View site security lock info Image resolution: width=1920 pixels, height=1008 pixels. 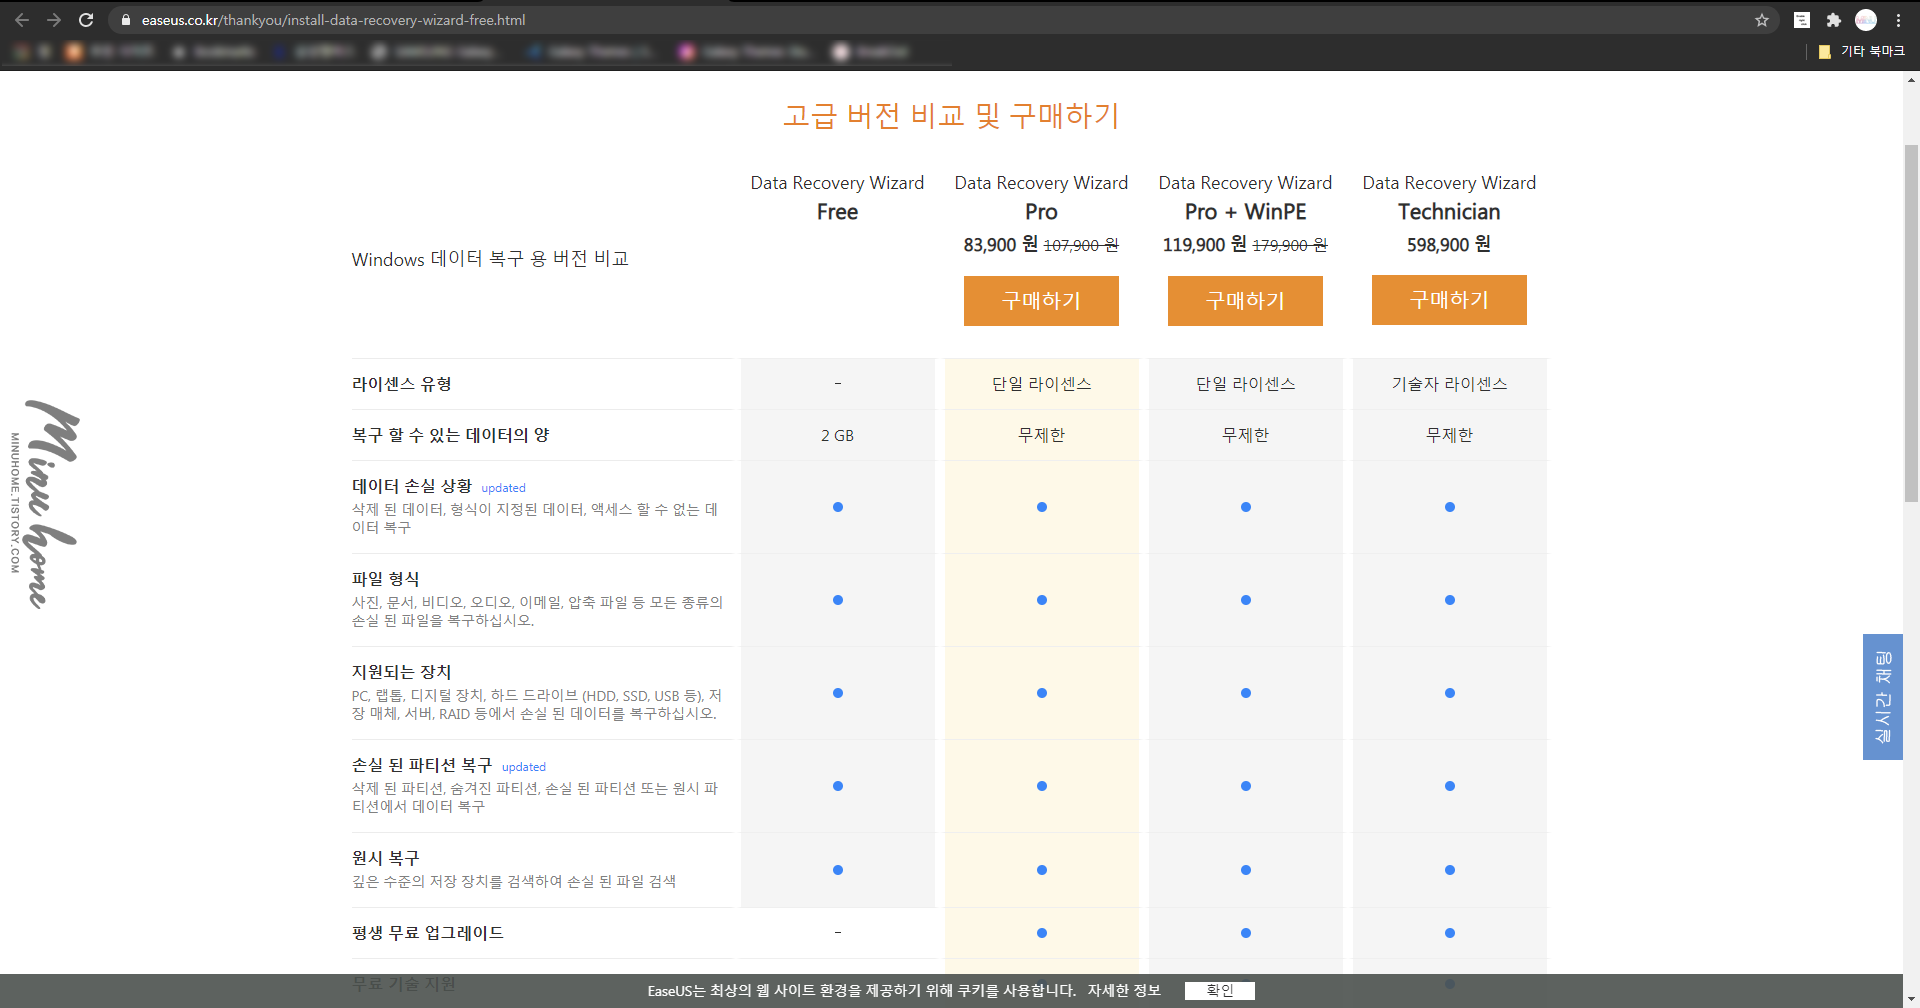126,20
